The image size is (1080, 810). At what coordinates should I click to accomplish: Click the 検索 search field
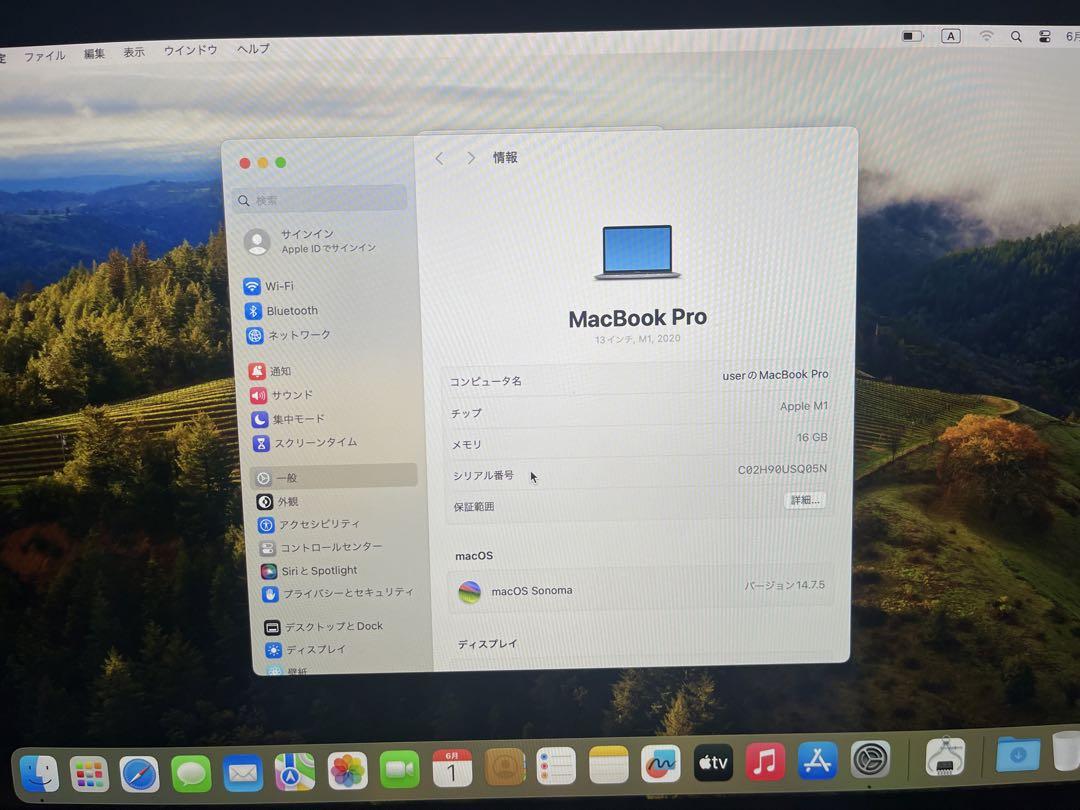(320, 199)
